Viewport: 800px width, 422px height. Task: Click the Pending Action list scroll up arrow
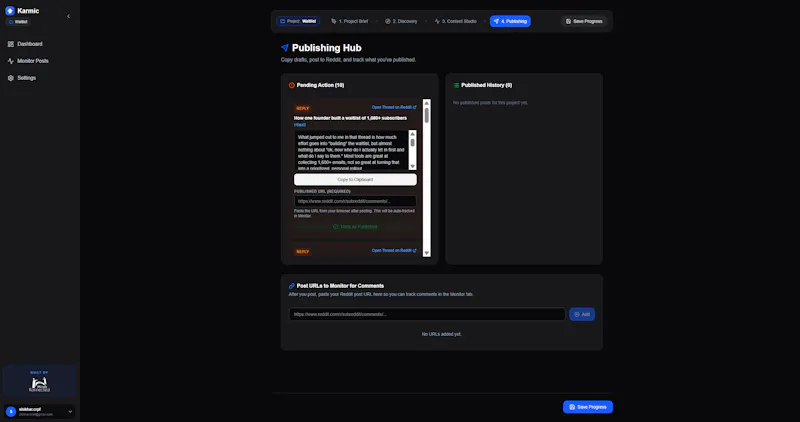click(x=427, y=103)
